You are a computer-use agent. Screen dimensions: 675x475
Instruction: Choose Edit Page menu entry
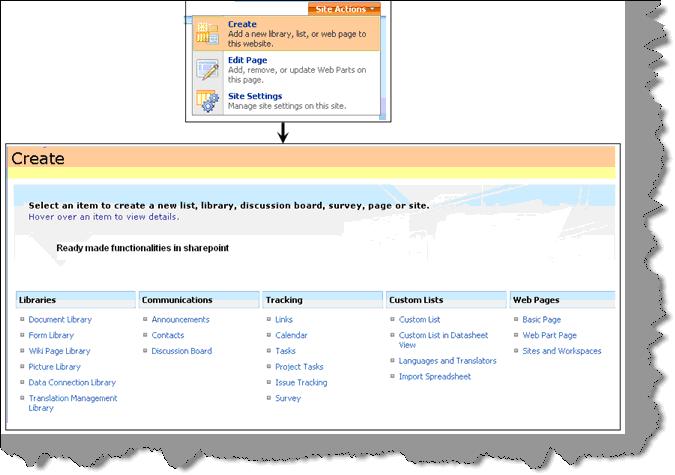coord(287,69)
